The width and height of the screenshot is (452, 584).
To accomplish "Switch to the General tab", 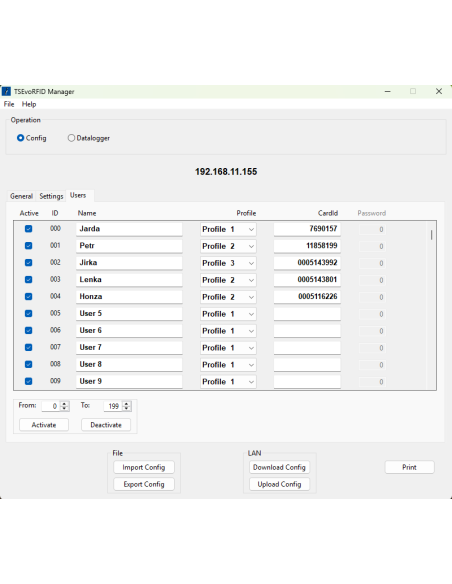I will coord(21,196).
